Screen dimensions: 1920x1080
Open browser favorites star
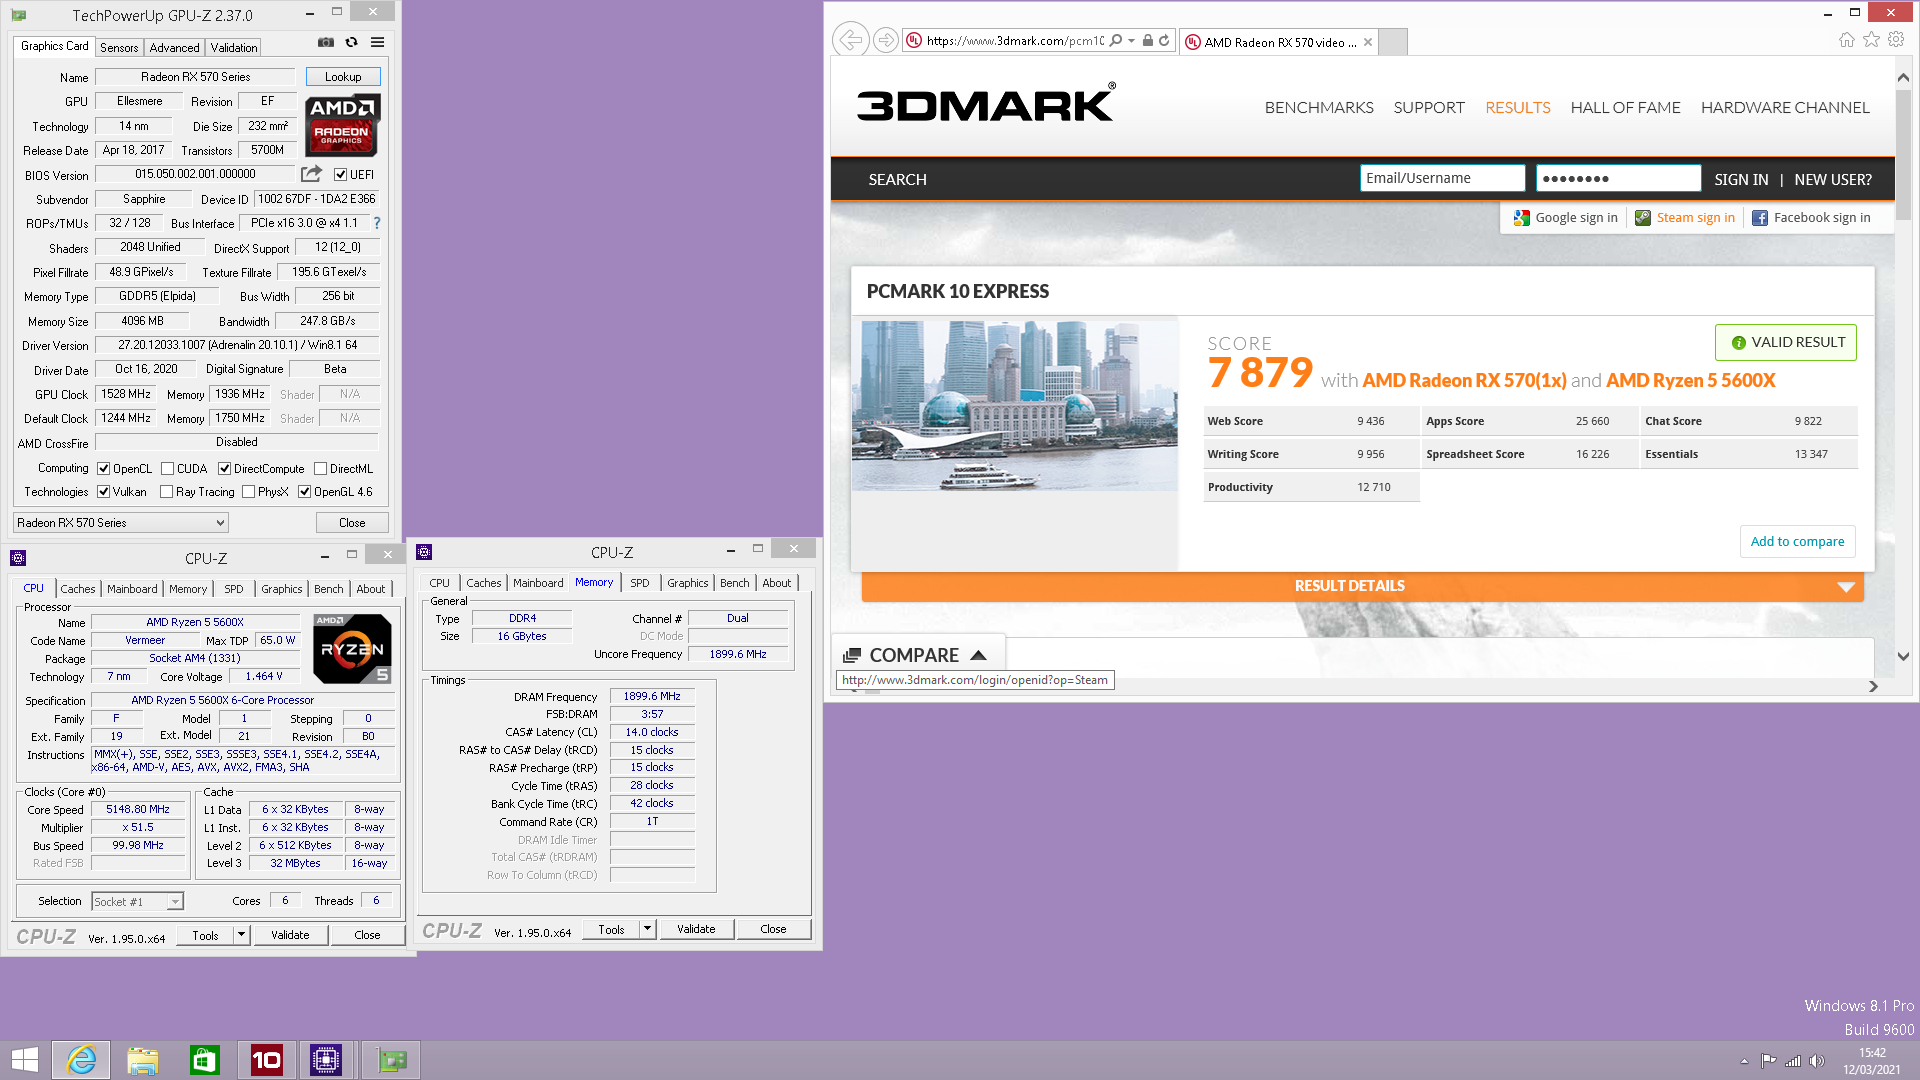(1871, 40)
